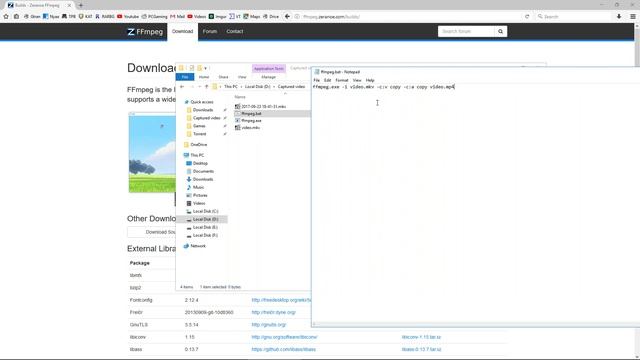640x360 pixels.
Task: Open Notepad Format menu
Action: pyautogui.click(x=342, y=80)
